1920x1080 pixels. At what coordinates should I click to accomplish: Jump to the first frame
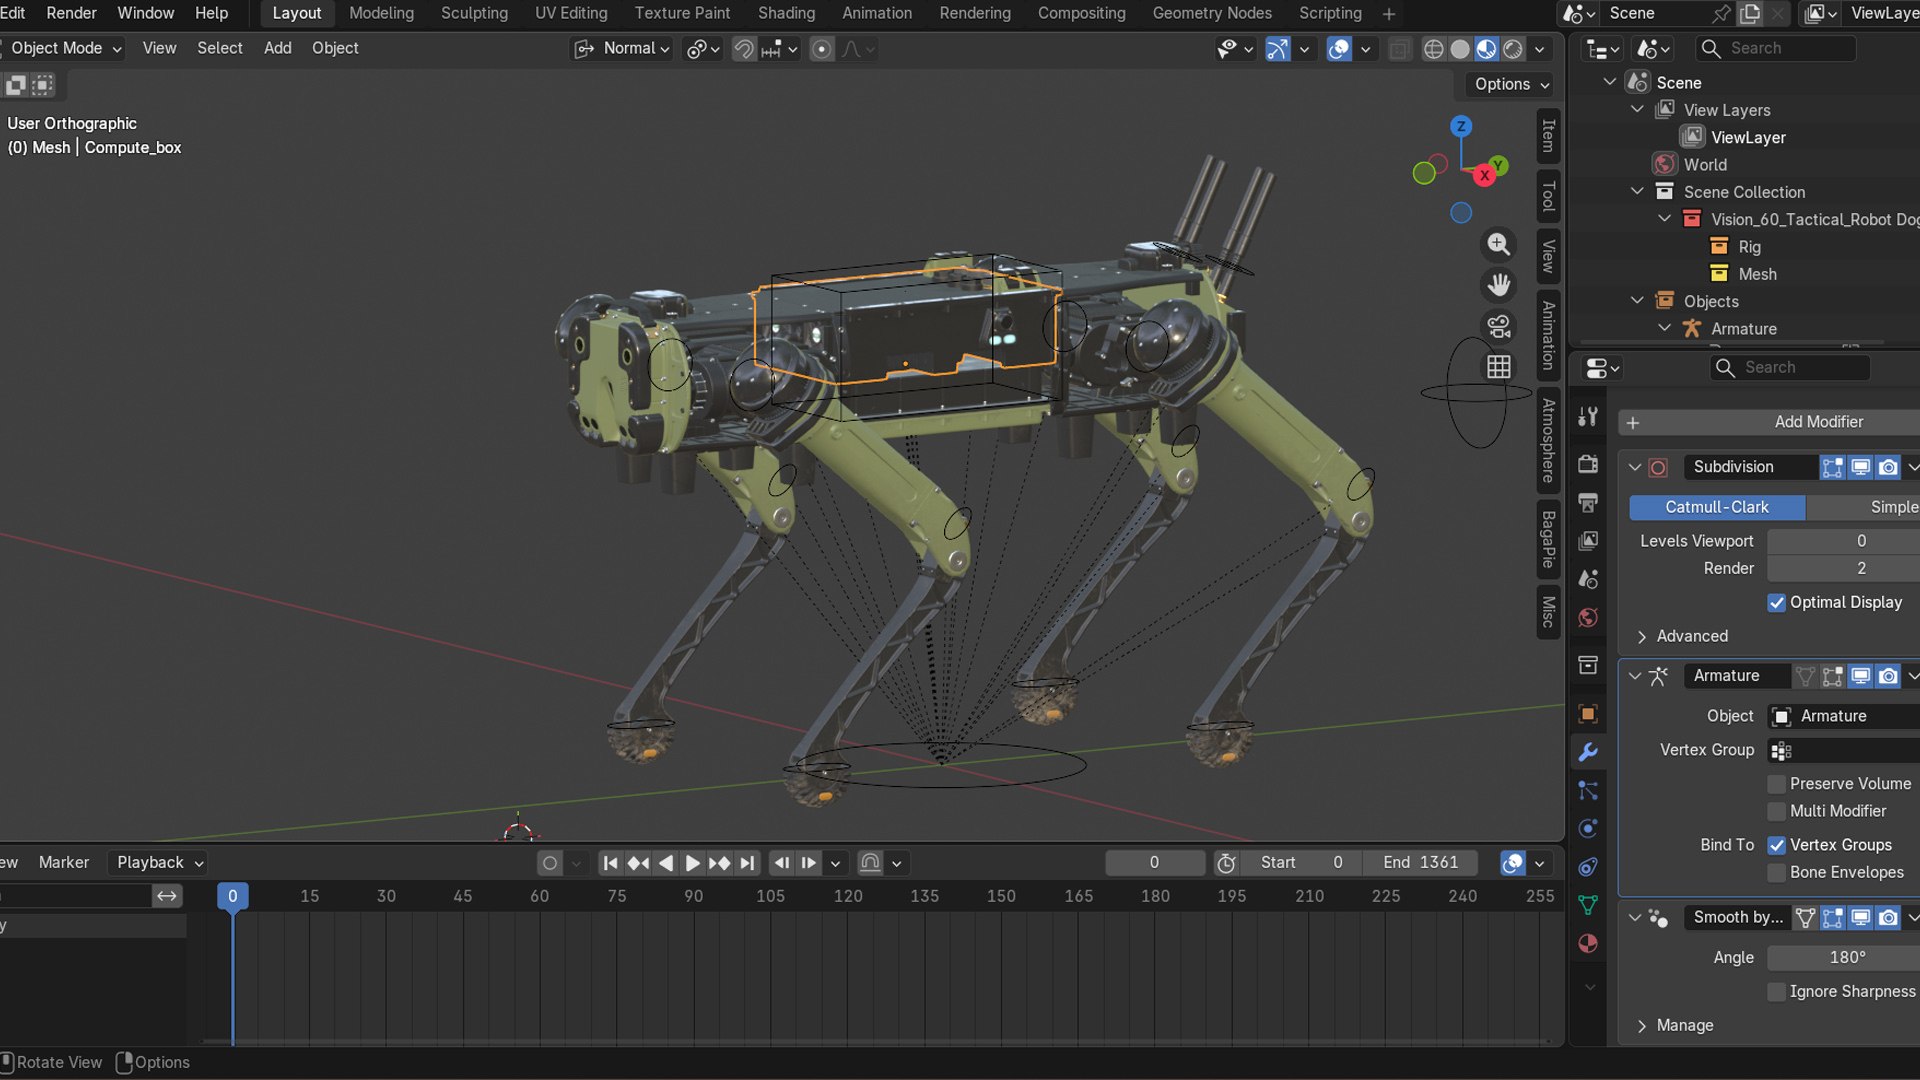click(x=610, y=863)
